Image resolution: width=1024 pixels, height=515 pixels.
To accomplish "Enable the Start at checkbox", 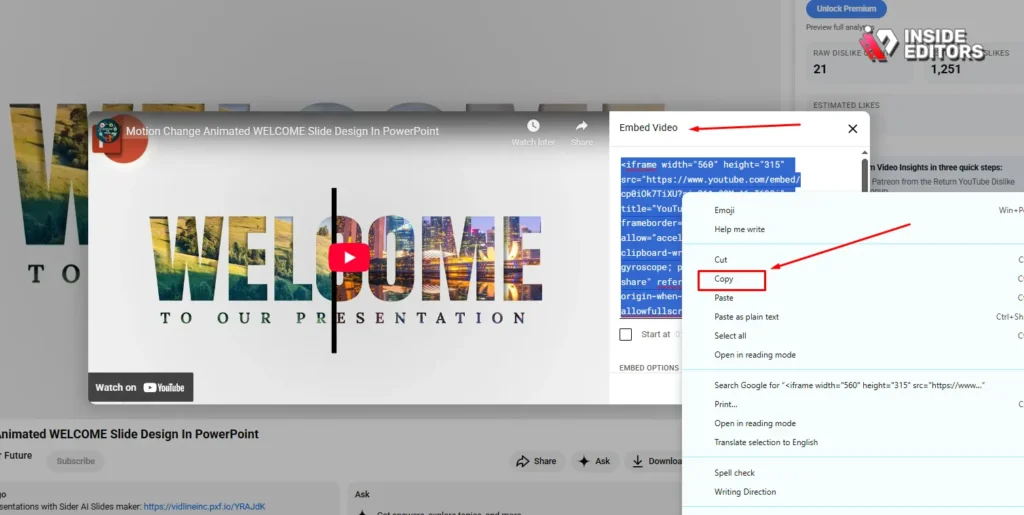I will tap(626, 334).
